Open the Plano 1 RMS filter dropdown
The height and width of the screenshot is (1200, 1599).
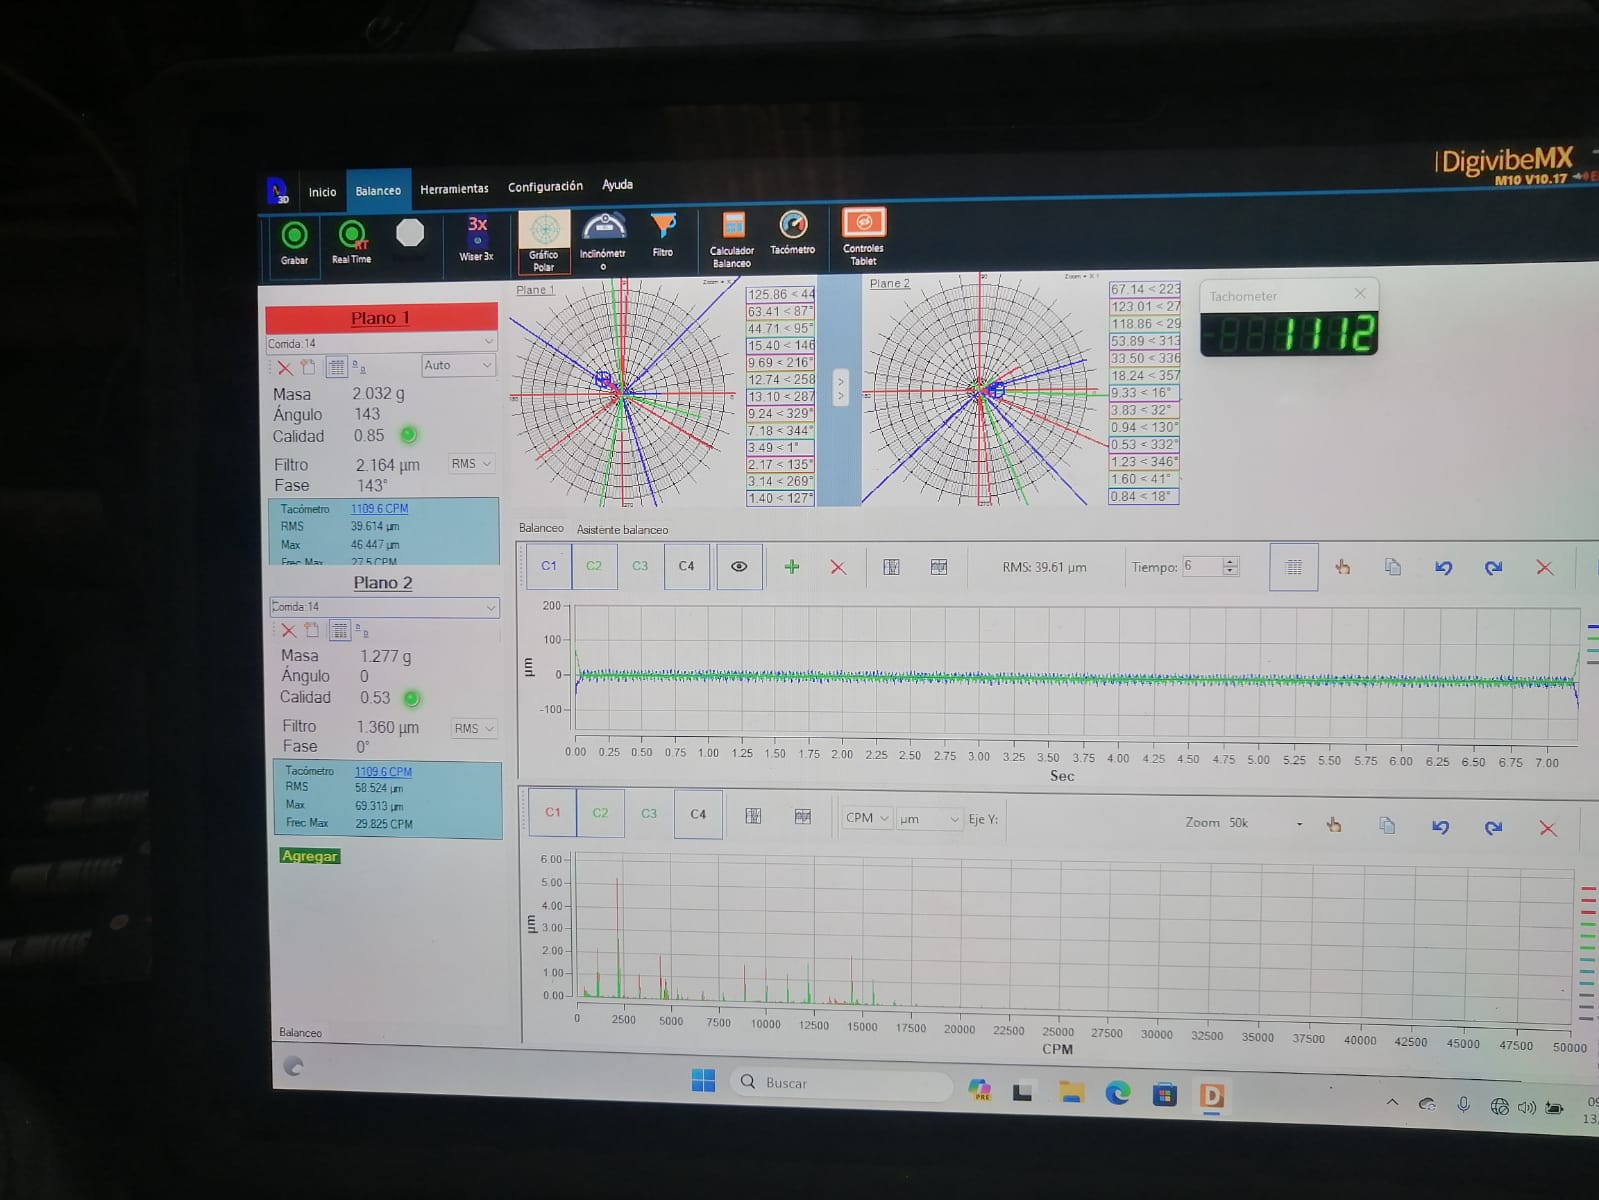point(472,464)
